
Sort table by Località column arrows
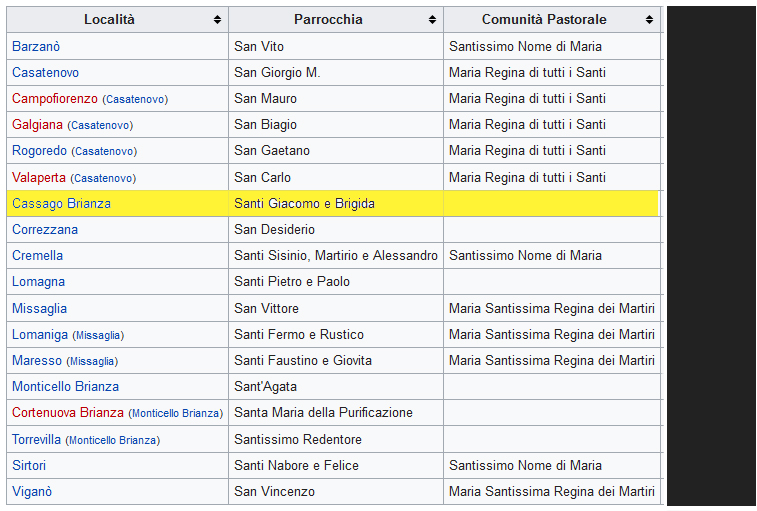[217, 20]
